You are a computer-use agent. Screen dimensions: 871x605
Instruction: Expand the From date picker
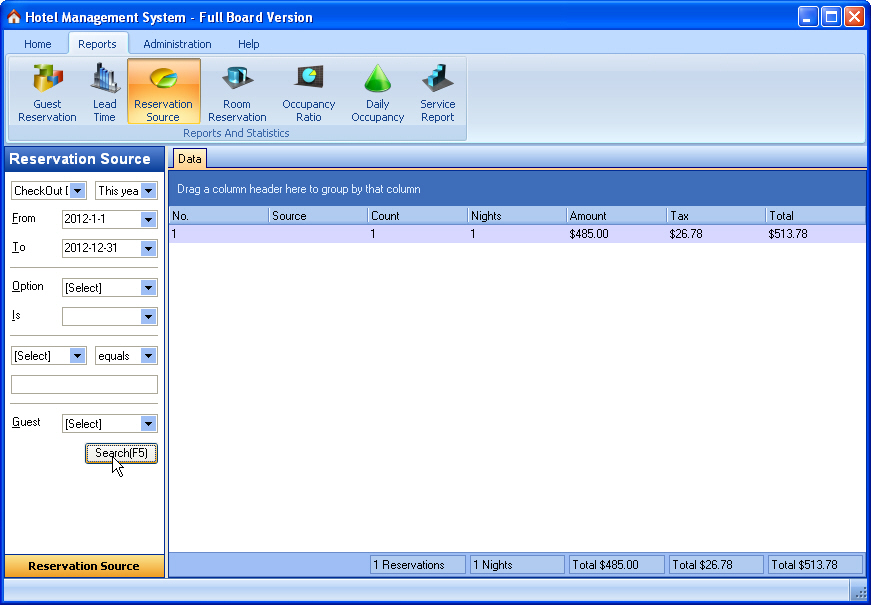[149, 220]
